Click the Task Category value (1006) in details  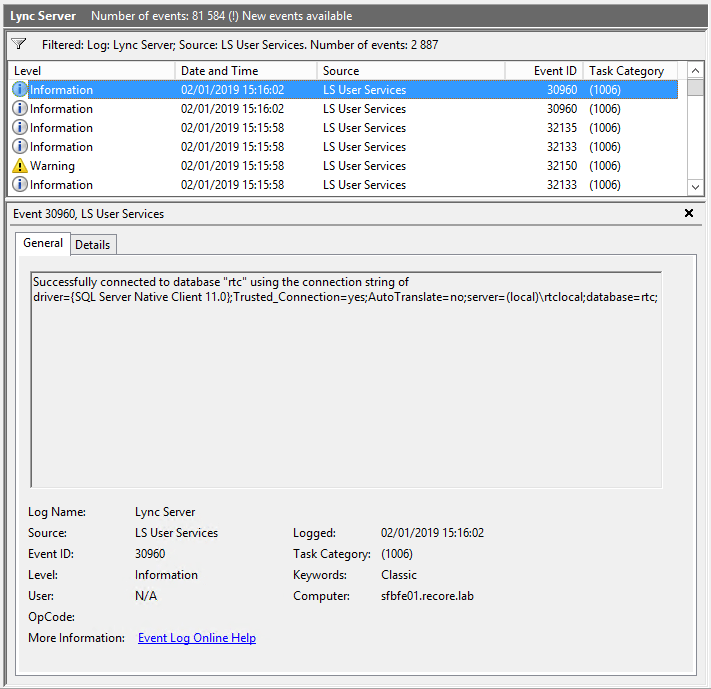coord(397,554)
